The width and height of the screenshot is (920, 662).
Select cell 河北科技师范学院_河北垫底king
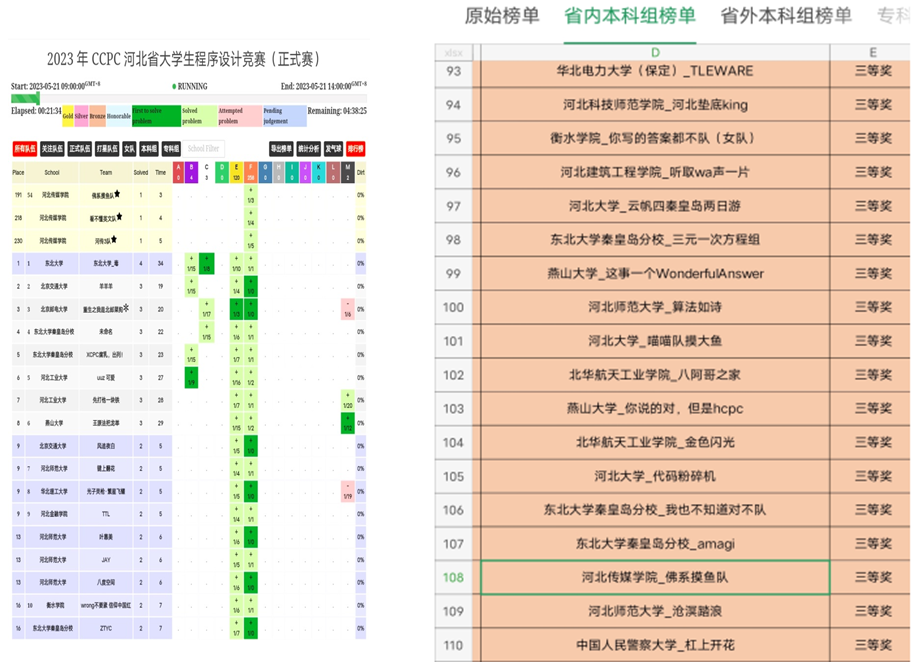[655, 105]
